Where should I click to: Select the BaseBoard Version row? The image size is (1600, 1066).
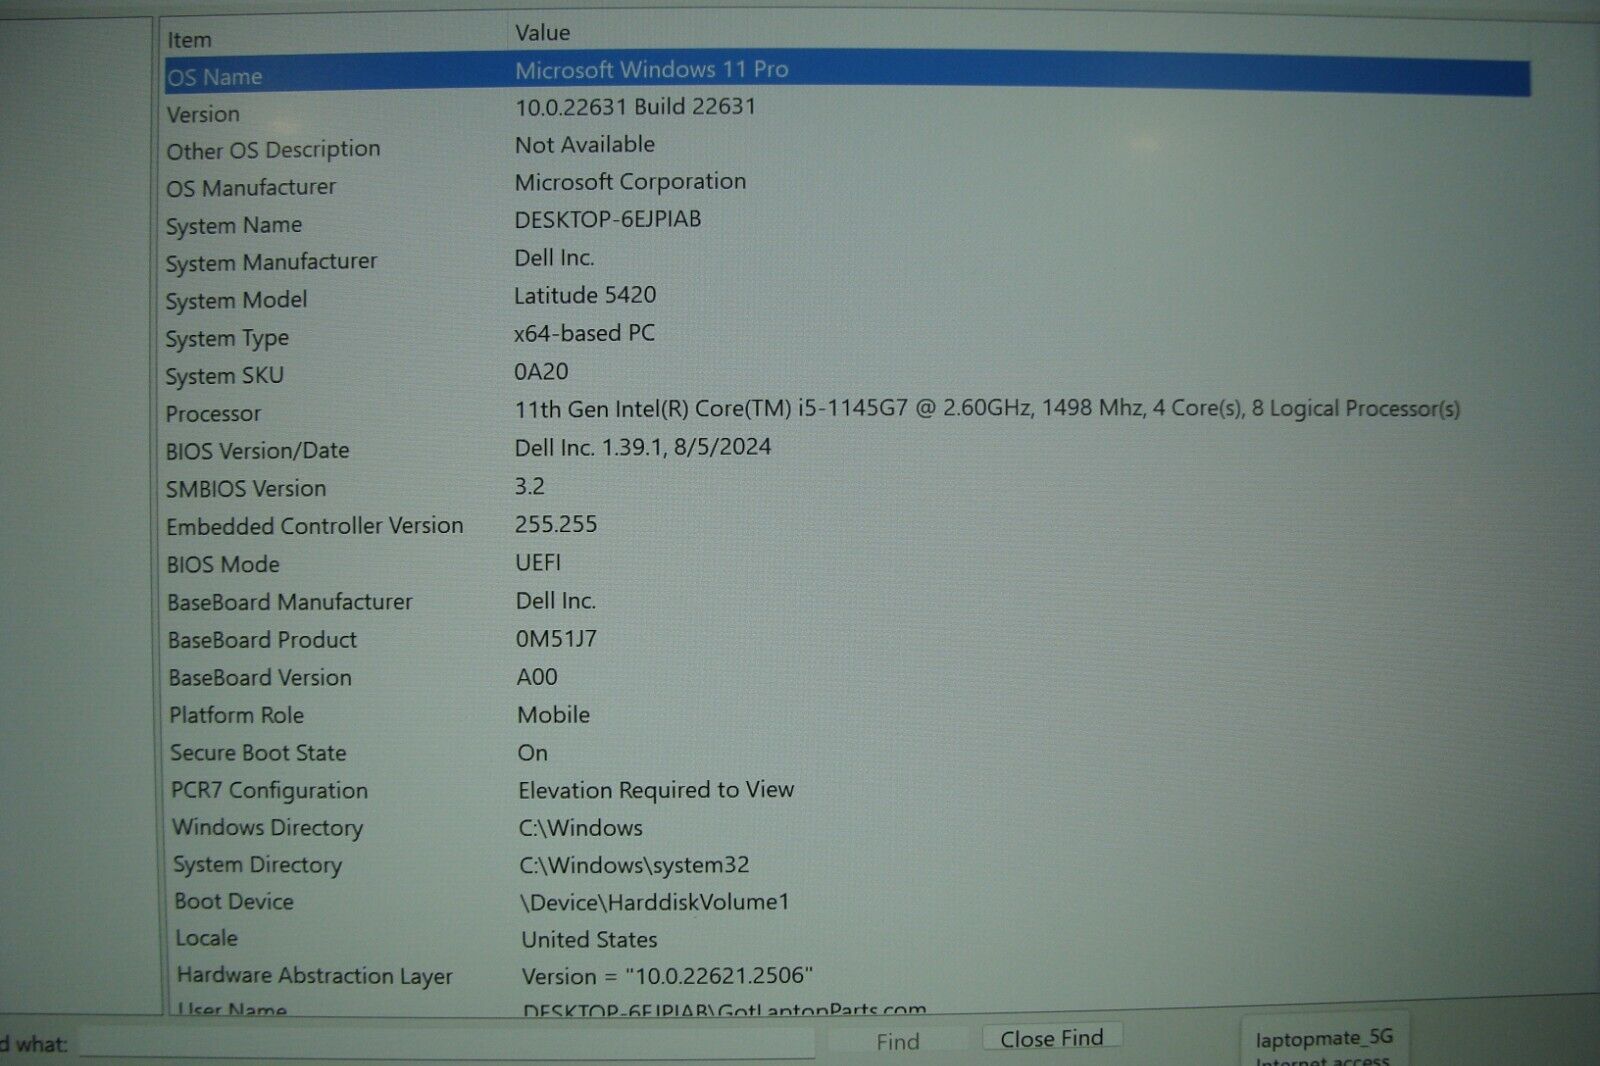click(847, 677)
